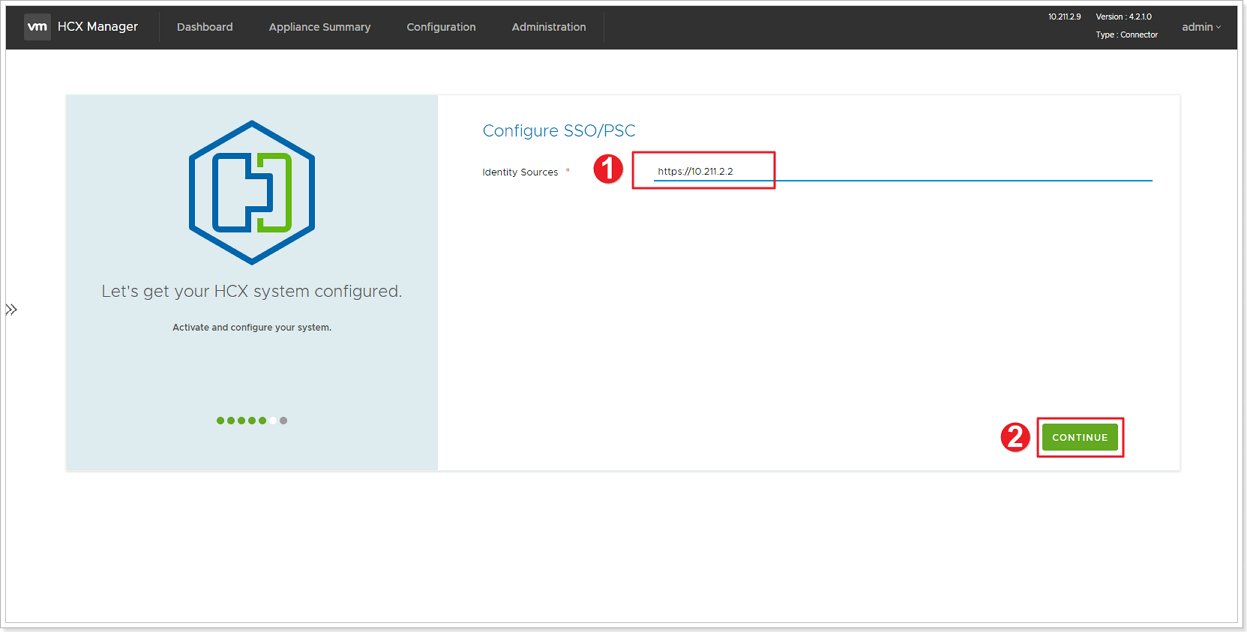
Task: Expand the collapsed left sidebar chevron
Action: coord(12,308)
